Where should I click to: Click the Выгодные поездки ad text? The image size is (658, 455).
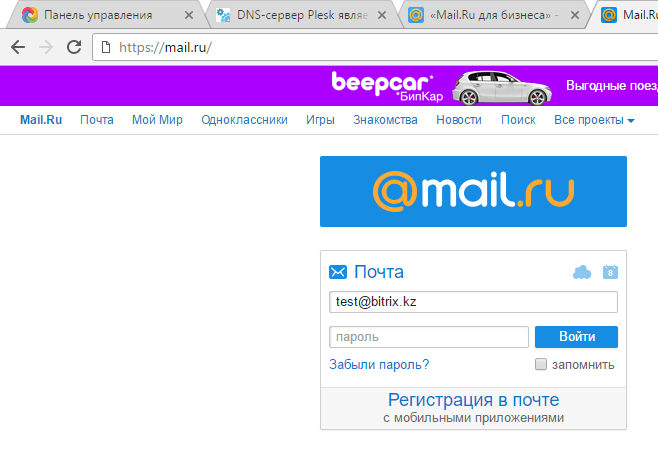(612, 86)
